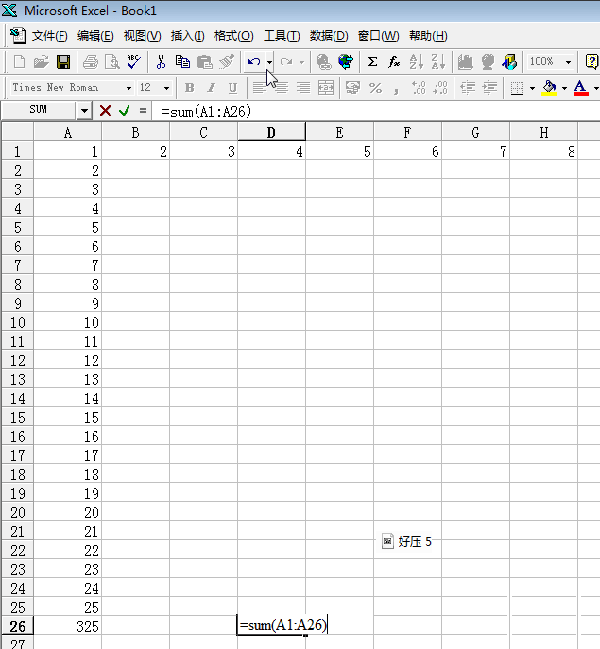Image resolution: width=600 pixels, height=649 pixels.
Task: Click the Merge and Center icon
Action: point(326,88)
